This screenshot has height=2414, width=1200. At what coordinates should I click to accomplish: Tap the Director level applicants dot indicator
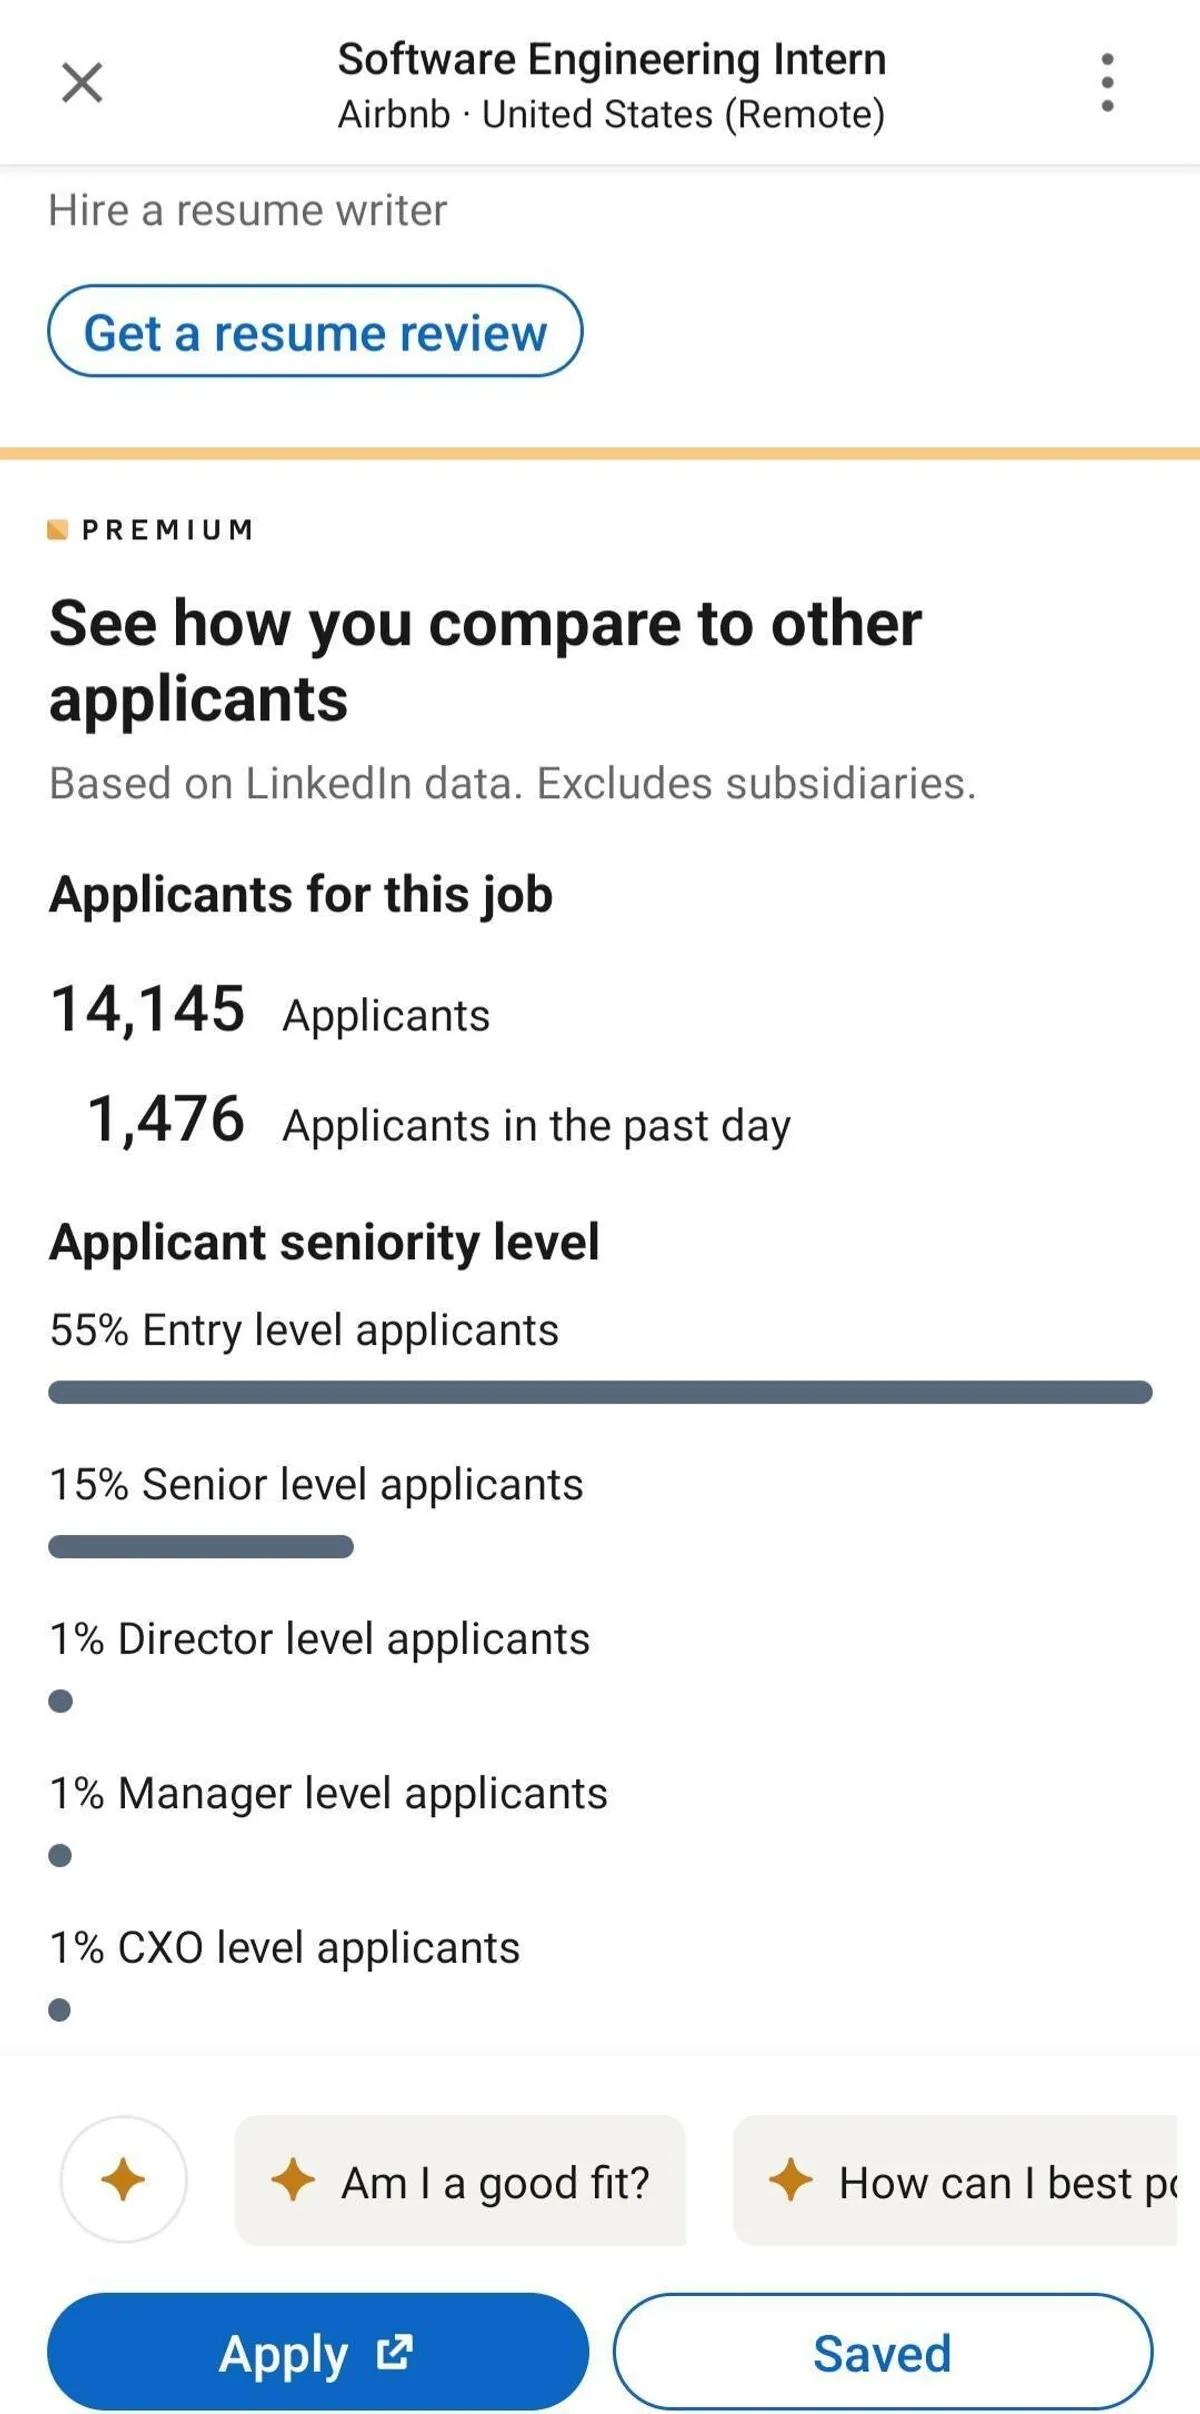click(60, 1701)
